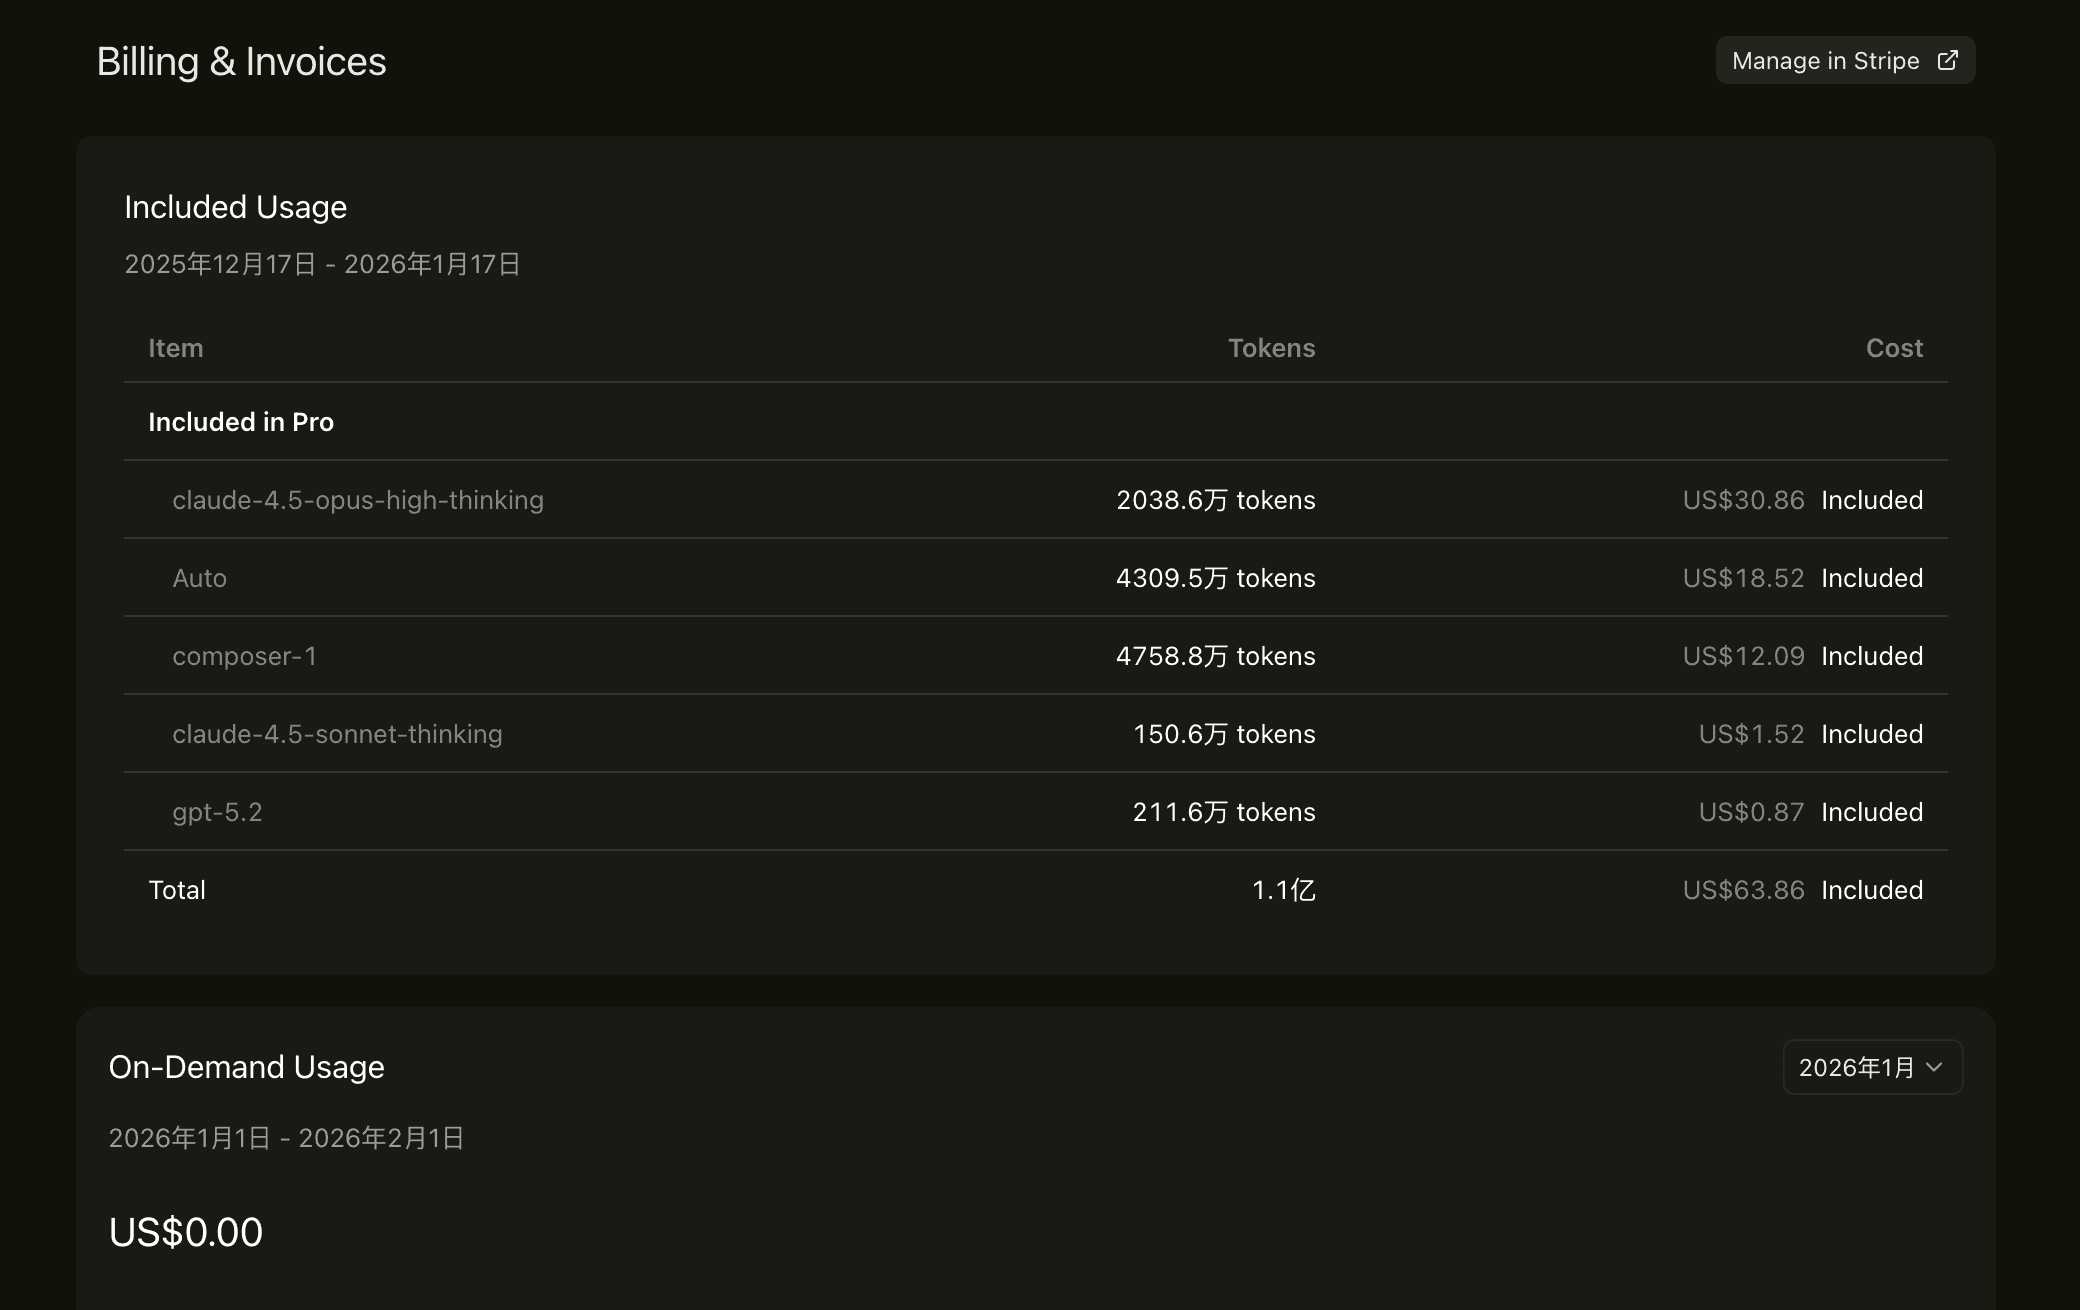The height and width of the screenshot is (1310, 2080).
Task: Select the gpt-5.2 usage row
Action: (x=217, y=812)
